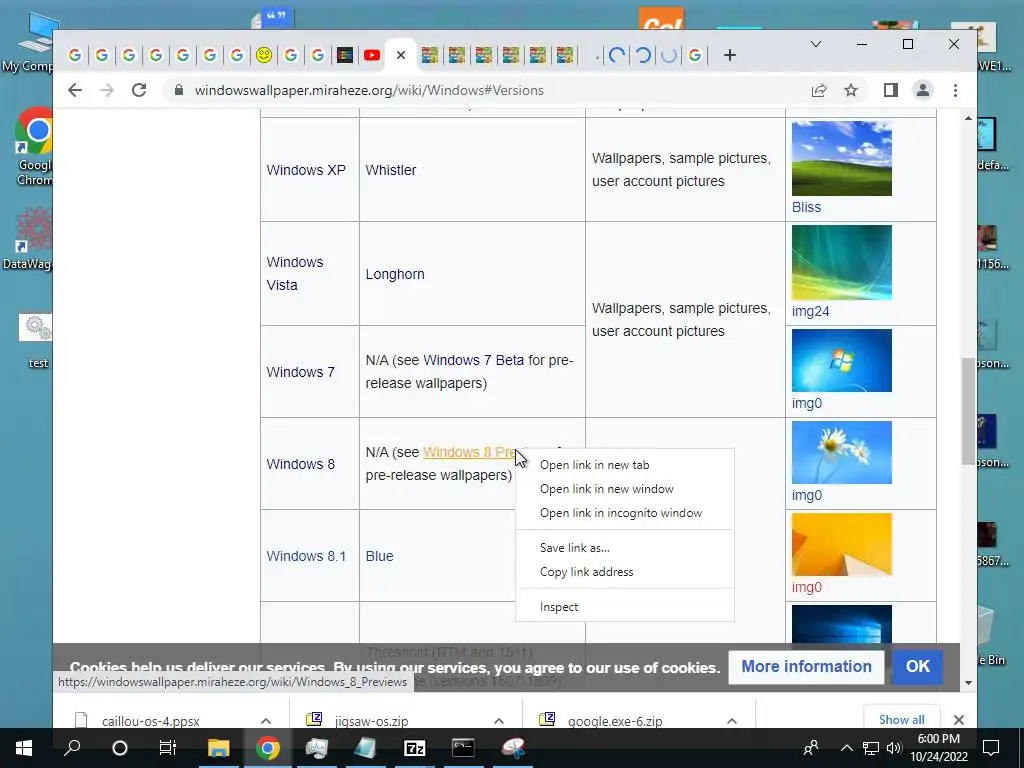
Task: Click More information in cookie banner
Action: pyautogui.click(x=806, y=667)
